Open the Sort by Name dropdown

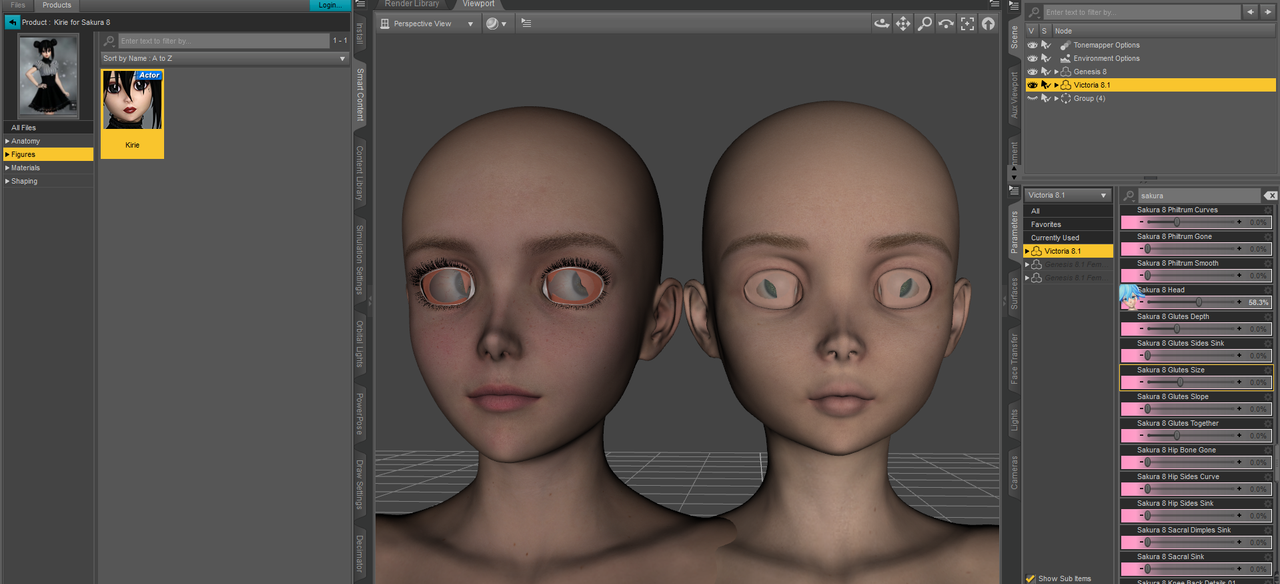pos(224,58)
